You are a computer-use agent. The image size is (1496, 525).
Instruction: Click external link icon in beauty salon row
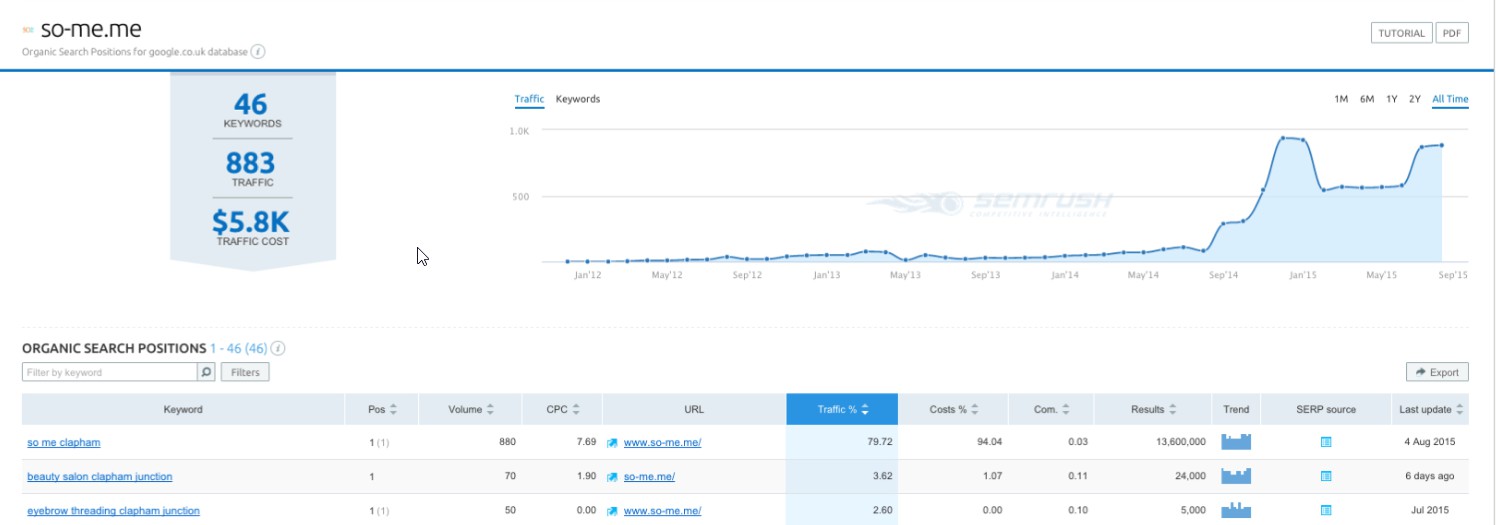(613, 476)
